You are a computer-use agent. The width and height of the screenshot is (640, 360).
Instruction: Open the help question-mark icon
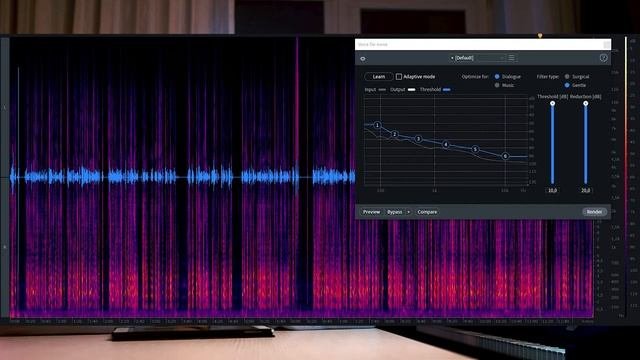click(603, 58)
